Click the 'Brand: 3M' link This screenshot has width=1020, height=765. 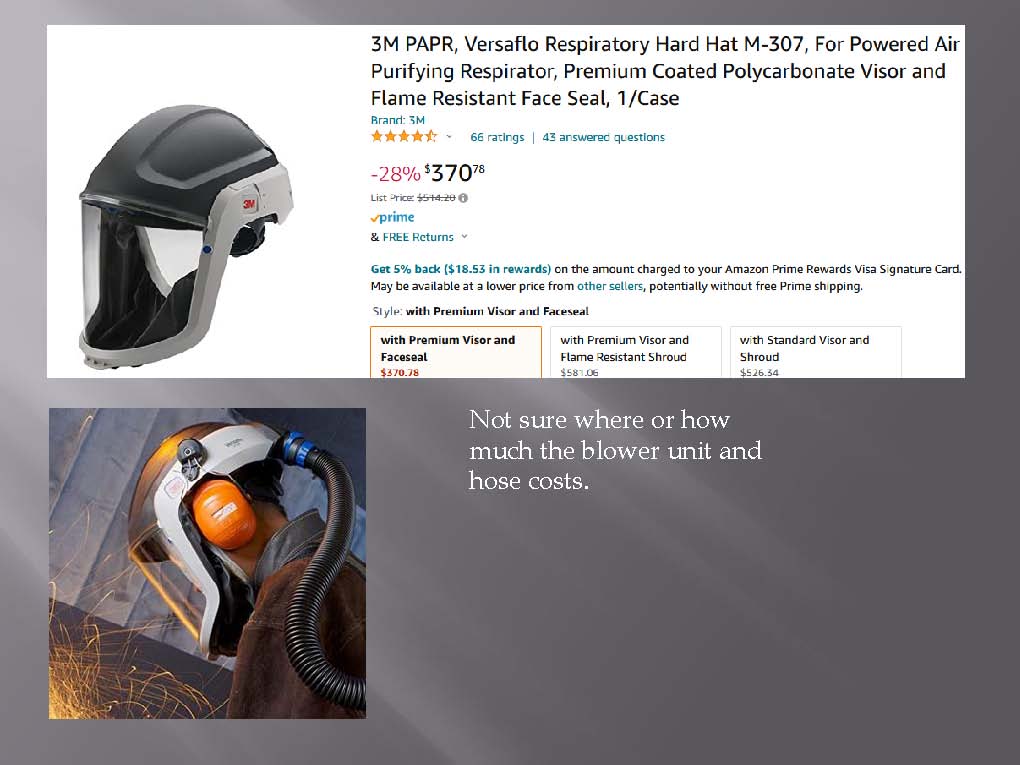(x=397, y=120)
